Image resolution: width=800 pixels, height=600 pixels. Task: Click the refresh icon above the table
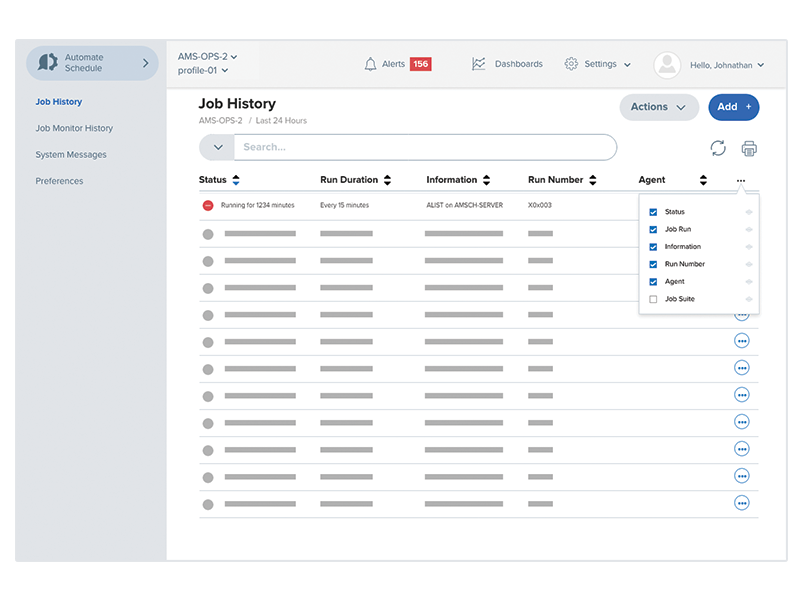(718, 148)
